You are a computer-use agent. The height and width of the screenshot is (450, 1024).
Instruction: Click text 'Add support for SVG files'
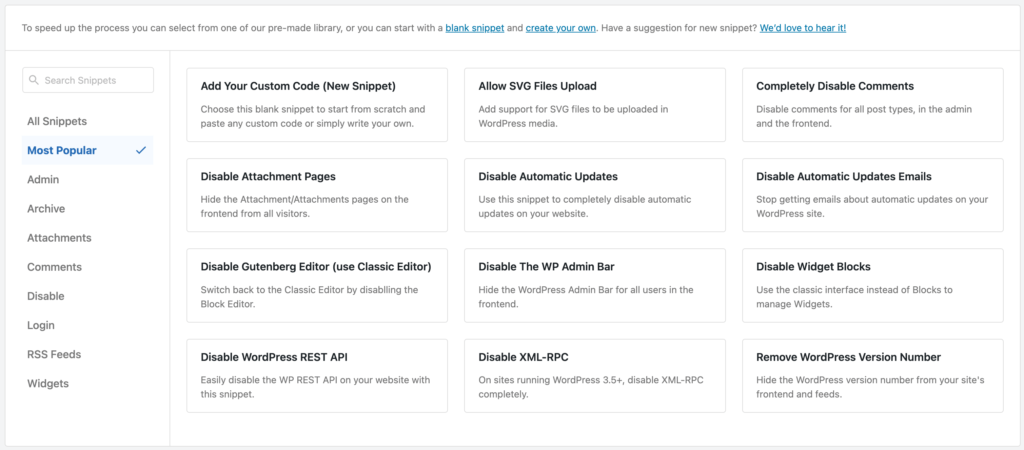(x=532, y=109)
